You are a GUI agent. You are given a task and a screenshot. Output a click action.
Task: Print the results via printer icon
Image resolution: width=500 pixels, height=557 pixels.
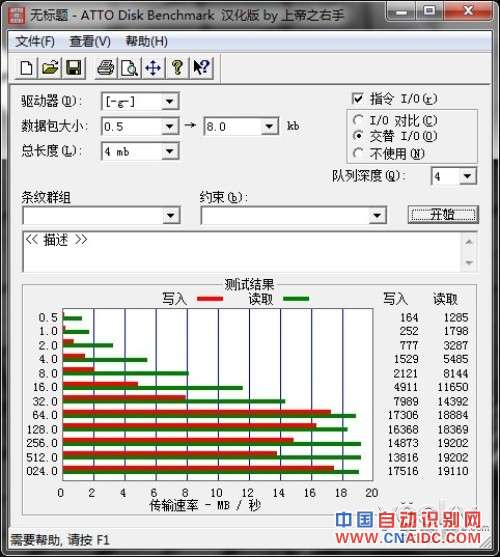(x=105, y=67)
